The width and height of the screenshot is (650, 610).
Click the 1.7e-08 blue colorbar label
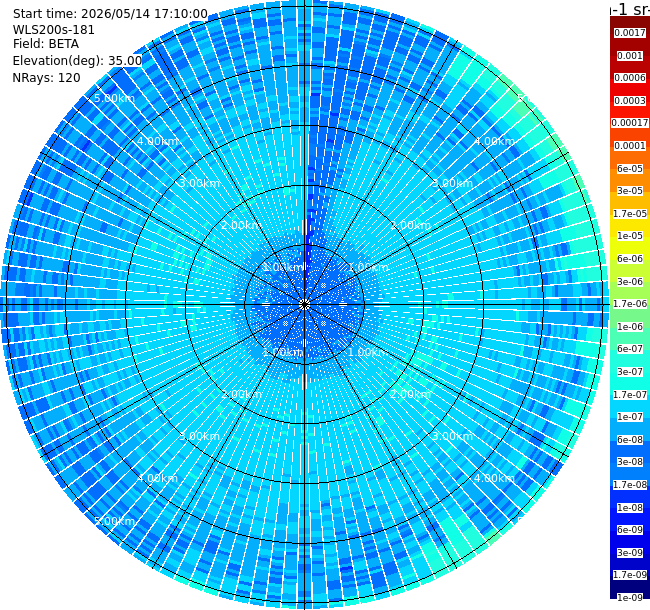pos(630,484)
